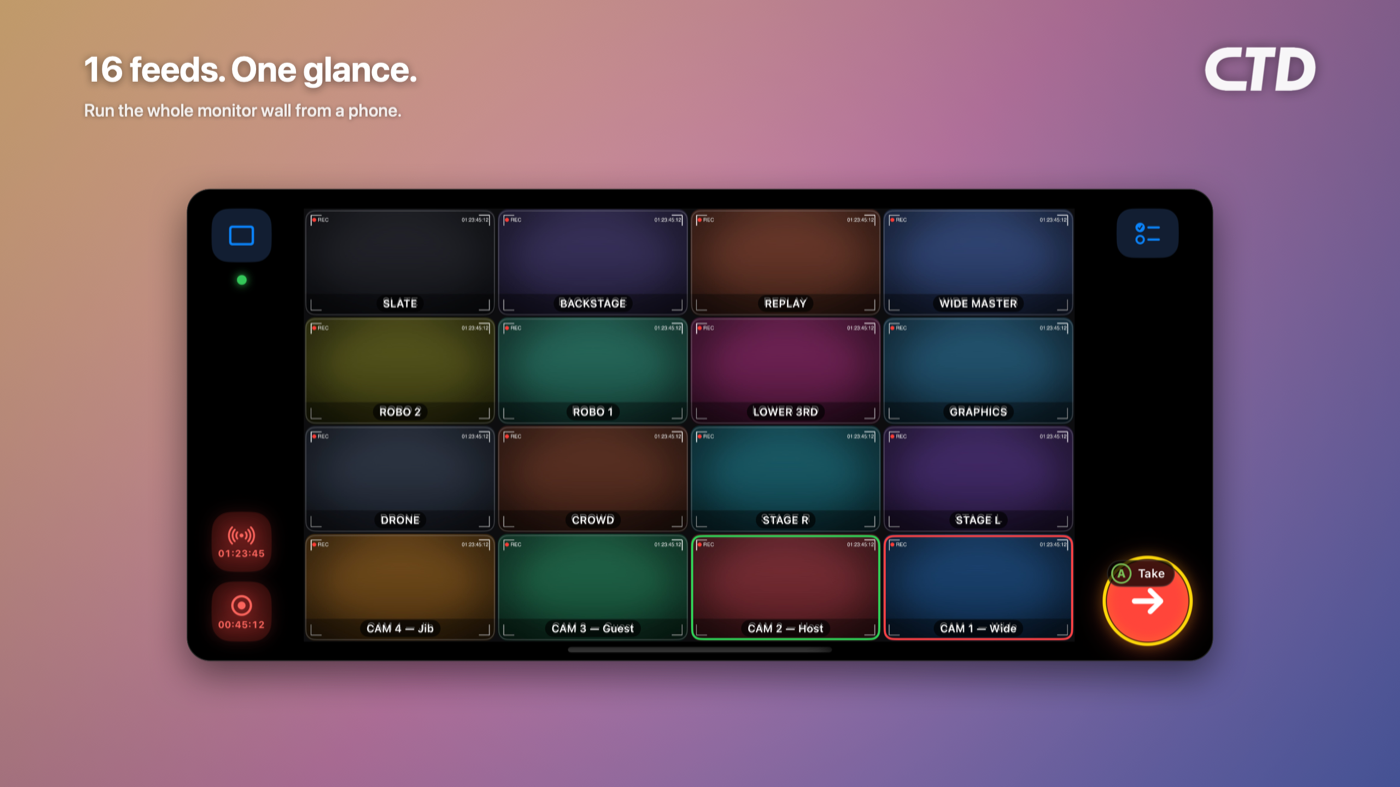Viewport: 1400px width, 787px height.
Task: Tap the green-bordered CAM 2 — Host feed
Action: coord(786,587)
